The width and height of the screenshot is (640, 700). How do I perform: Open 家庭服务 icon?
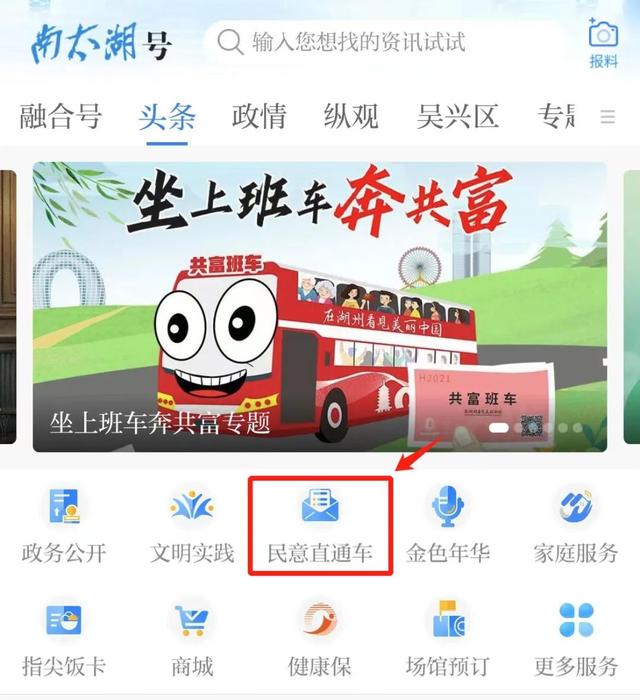[576, 506]
